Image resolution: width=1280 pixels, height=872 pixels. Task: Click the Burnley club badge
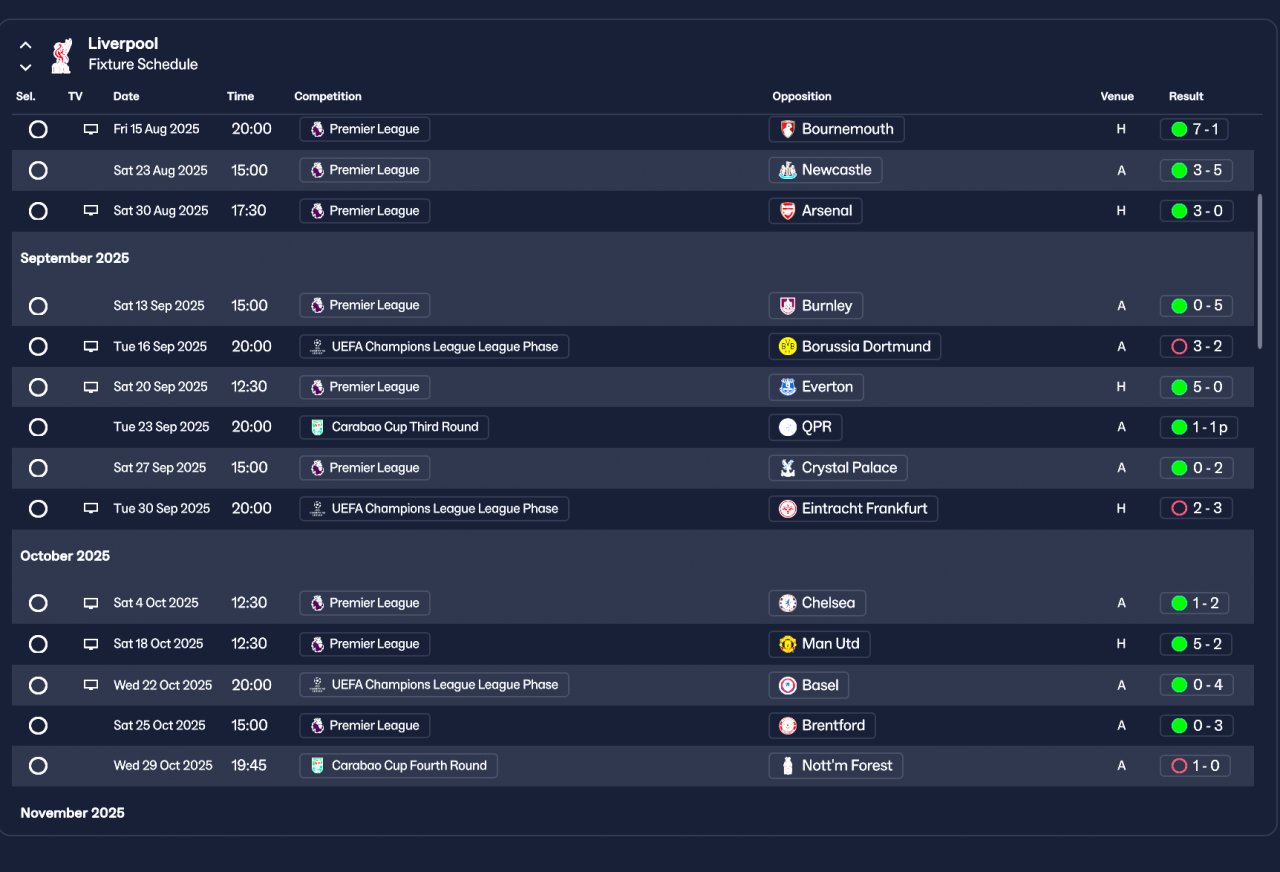point(788,306)
